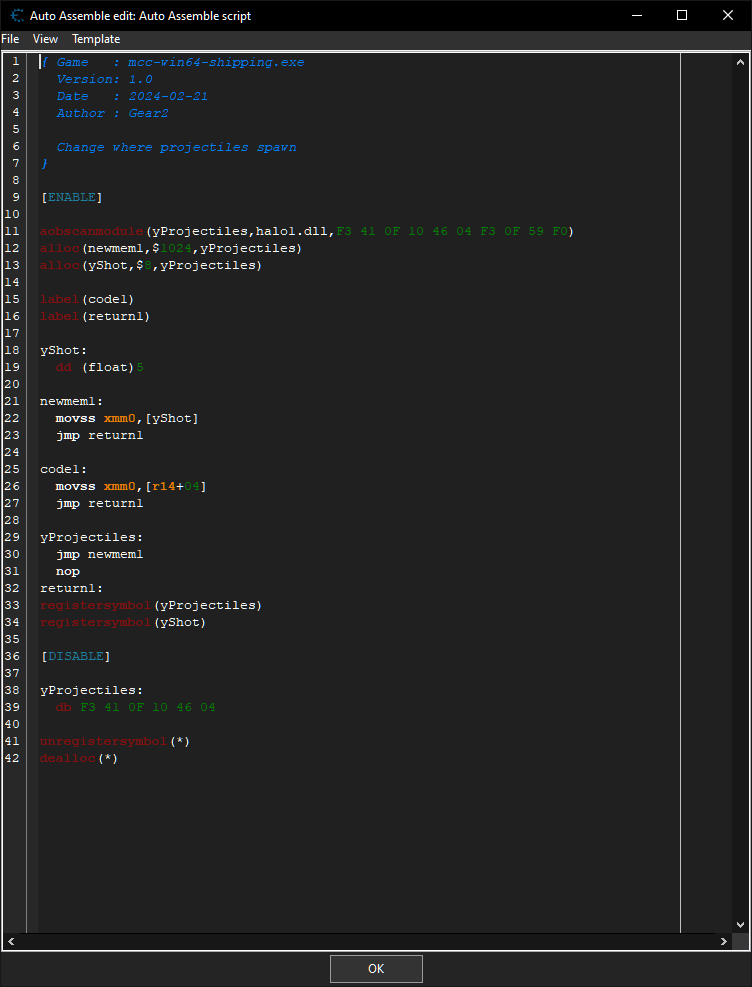Confirm the script with the OK button

(376, 968)
